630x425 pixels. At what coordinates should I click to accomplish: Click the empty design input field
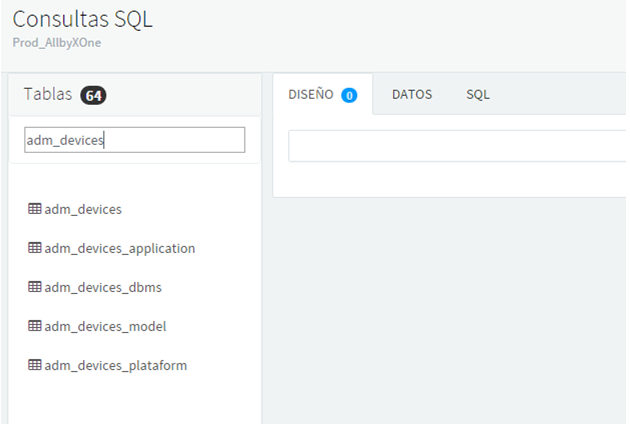click(457, 146)
